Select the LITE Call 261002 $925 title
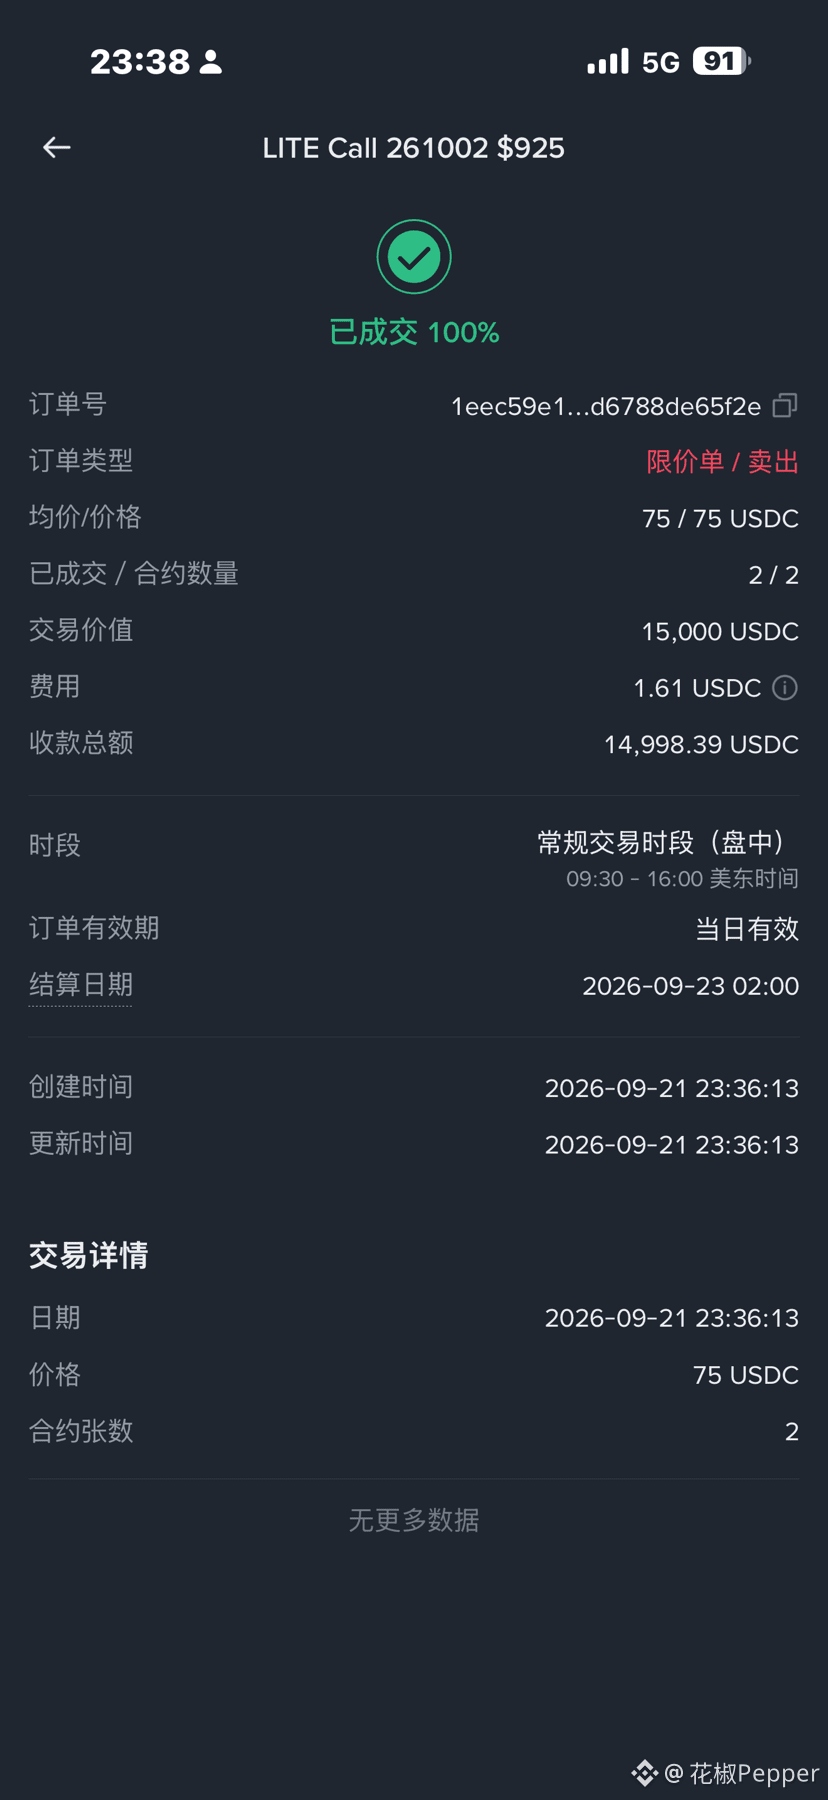 [x=414, y=148]
